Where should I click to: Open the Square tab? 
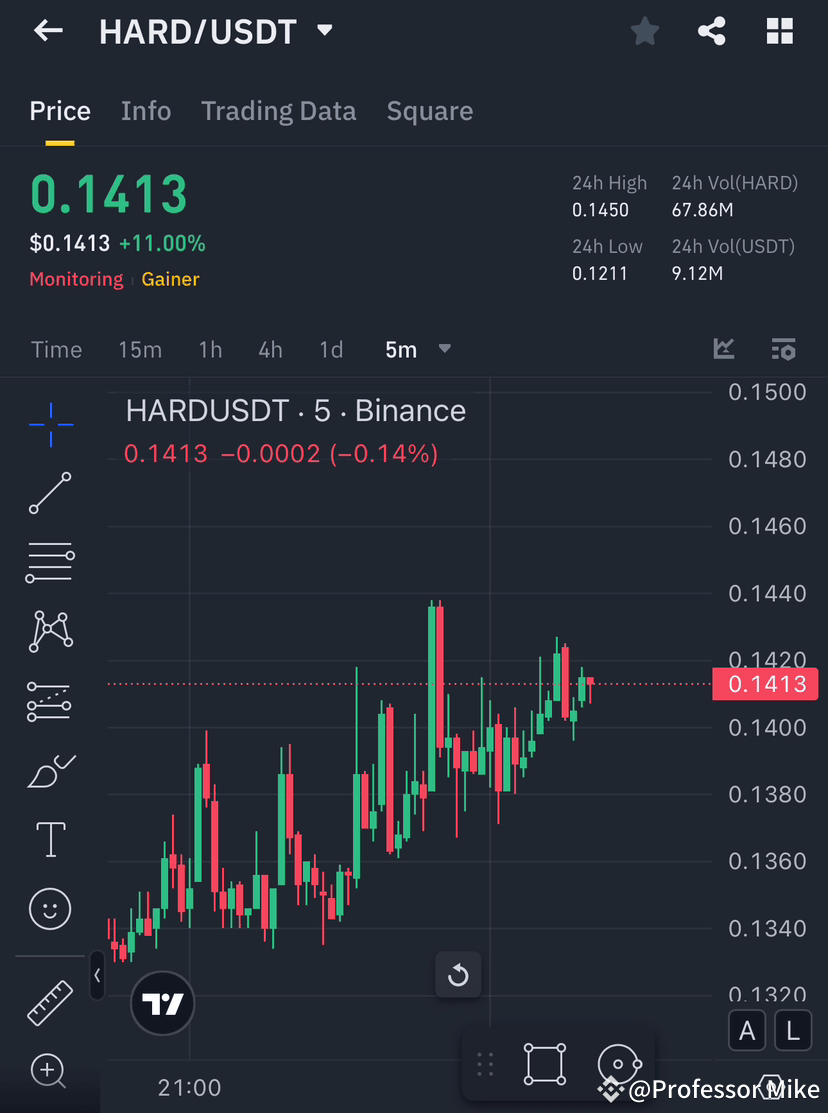point(429,111)
